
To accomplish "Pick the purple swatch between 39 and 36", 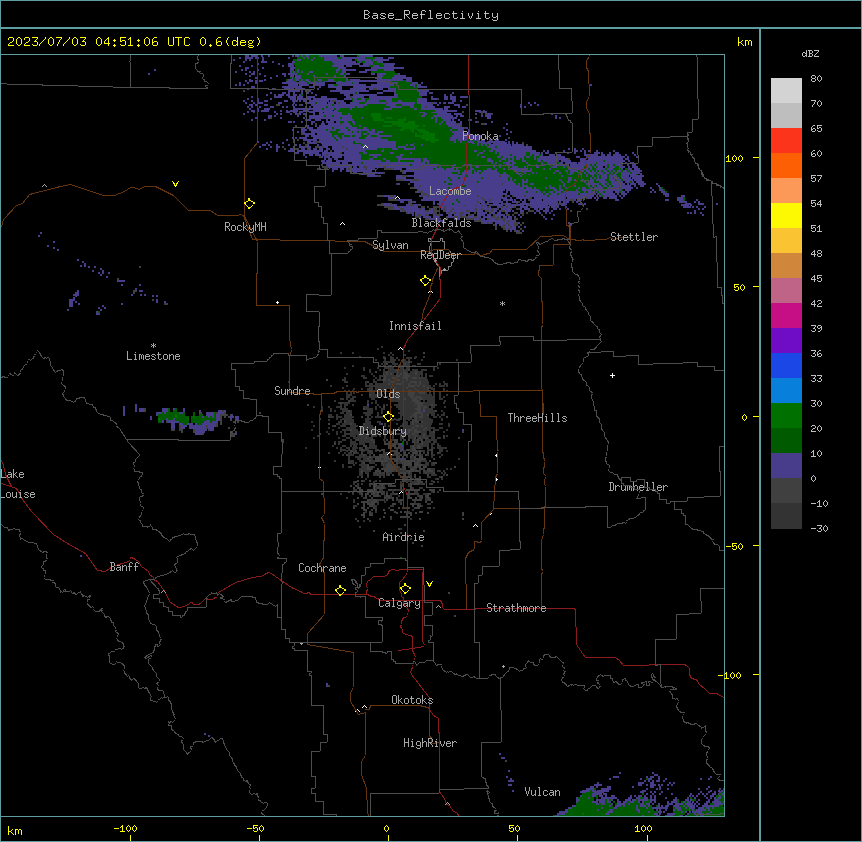I will (786, 341).
